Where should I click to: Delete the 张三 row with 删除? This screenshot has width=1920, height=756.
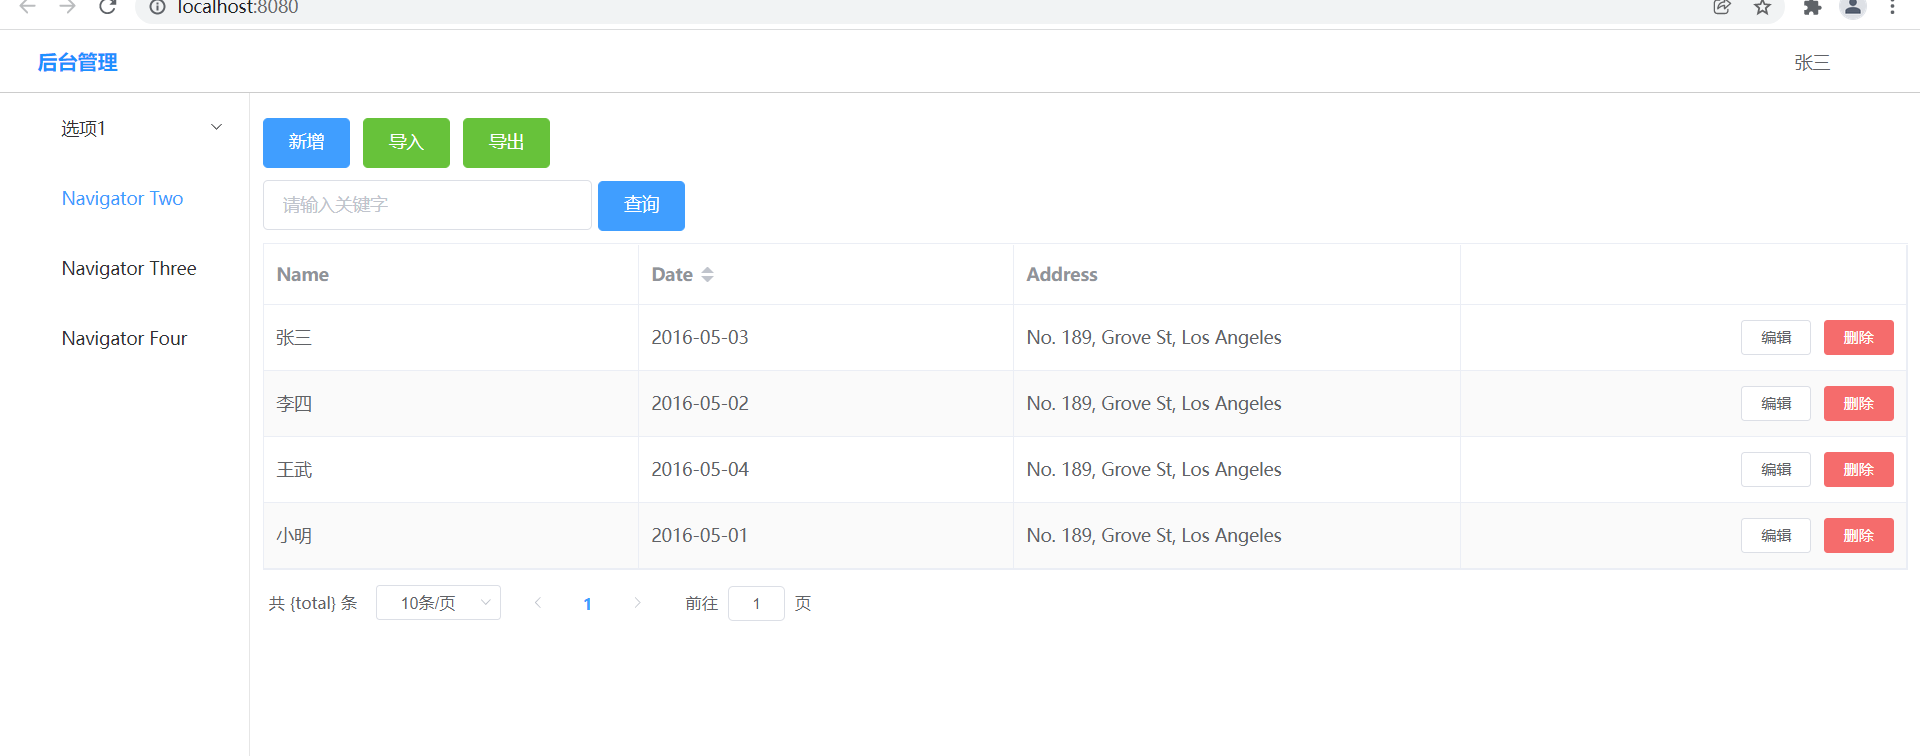pos(1858,338)
